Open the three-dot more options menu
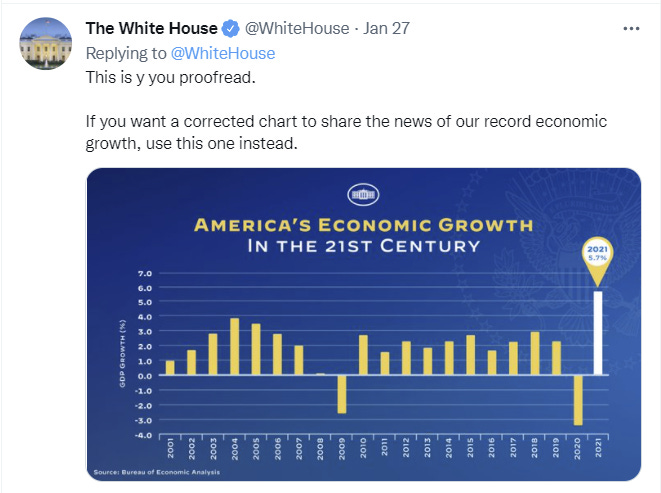Screen dimensions: 661x493 click(631, 29)
